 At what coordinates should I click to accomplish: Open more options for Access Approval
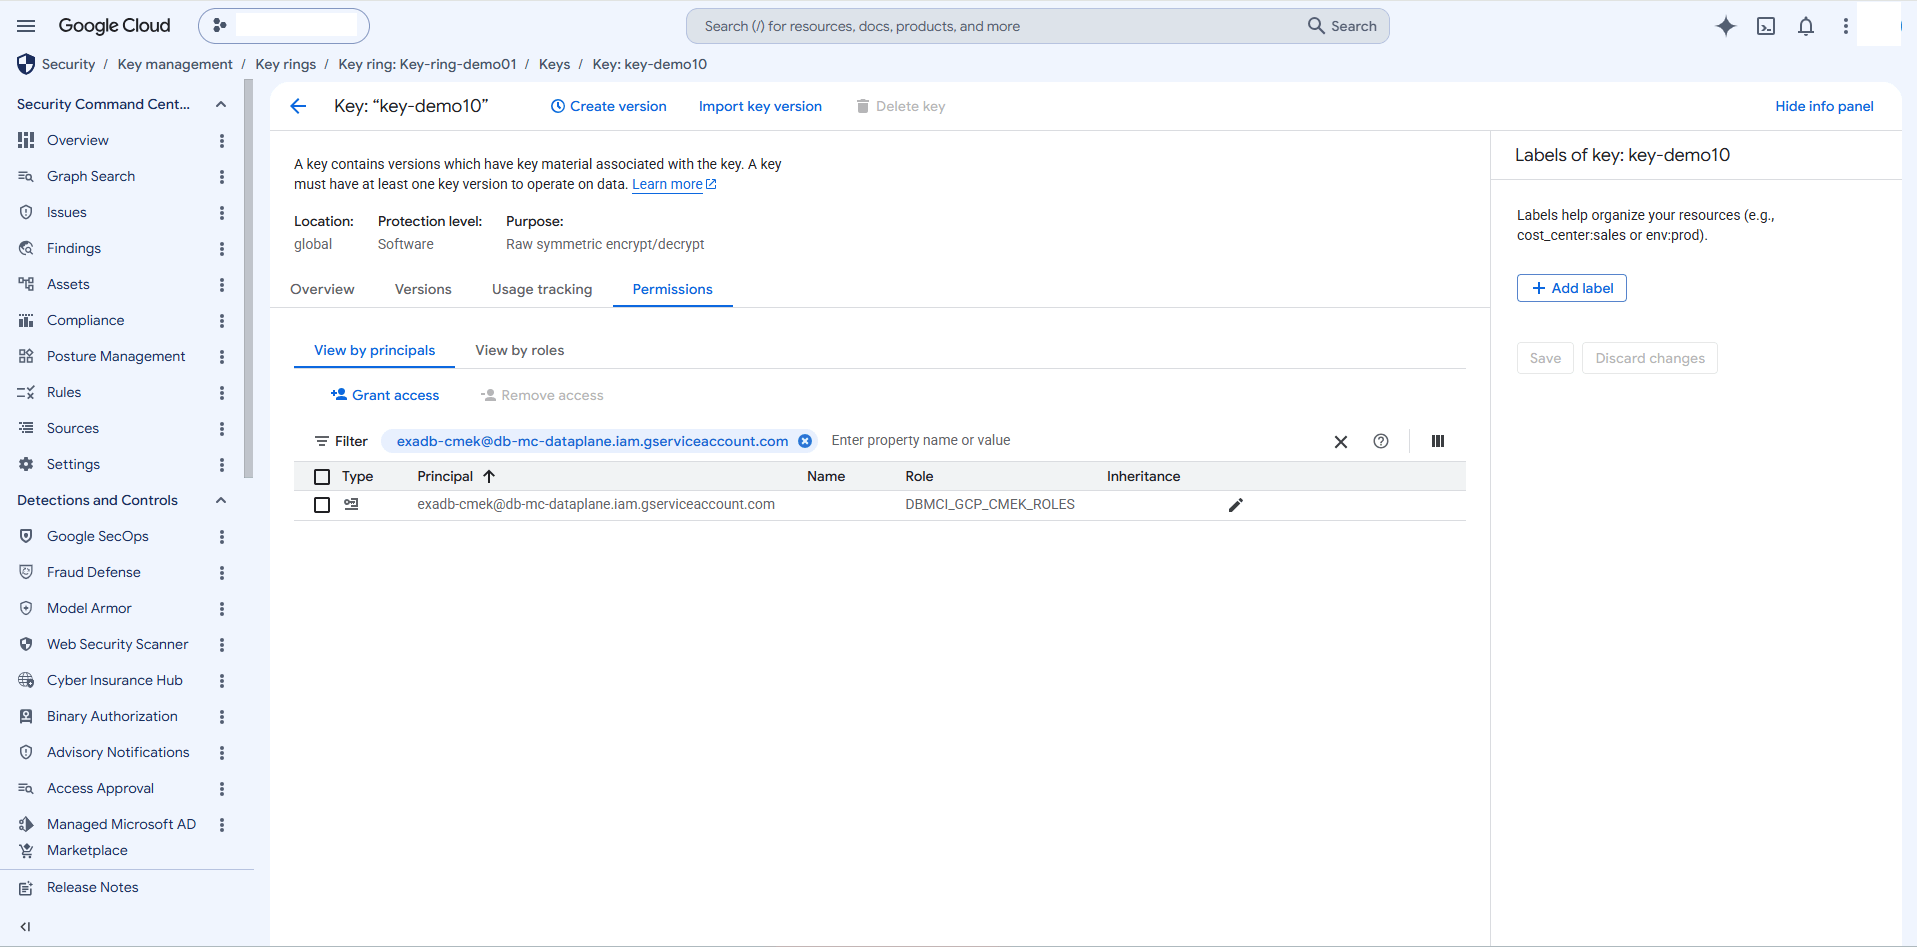222,789
